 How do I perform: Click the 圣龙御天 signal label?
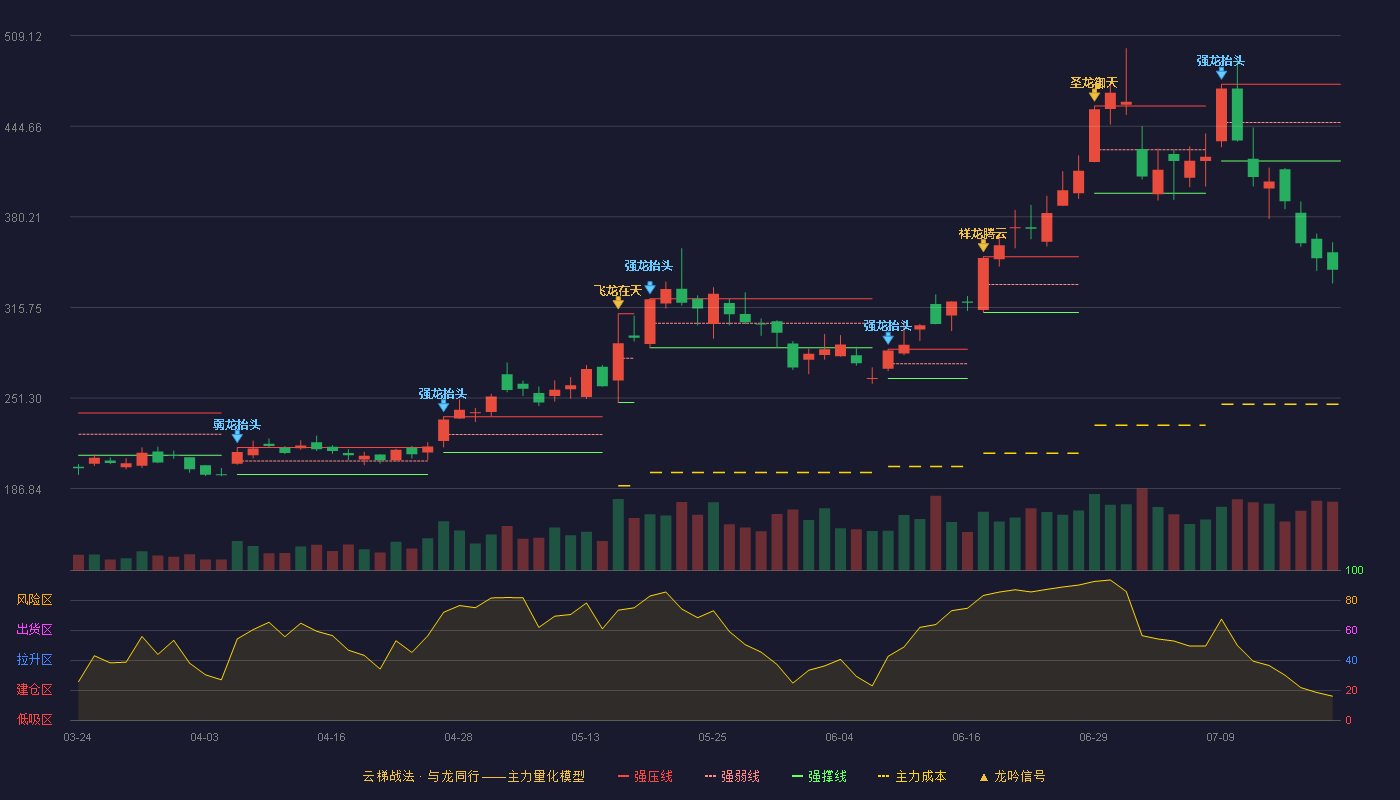pos(1094,82)
